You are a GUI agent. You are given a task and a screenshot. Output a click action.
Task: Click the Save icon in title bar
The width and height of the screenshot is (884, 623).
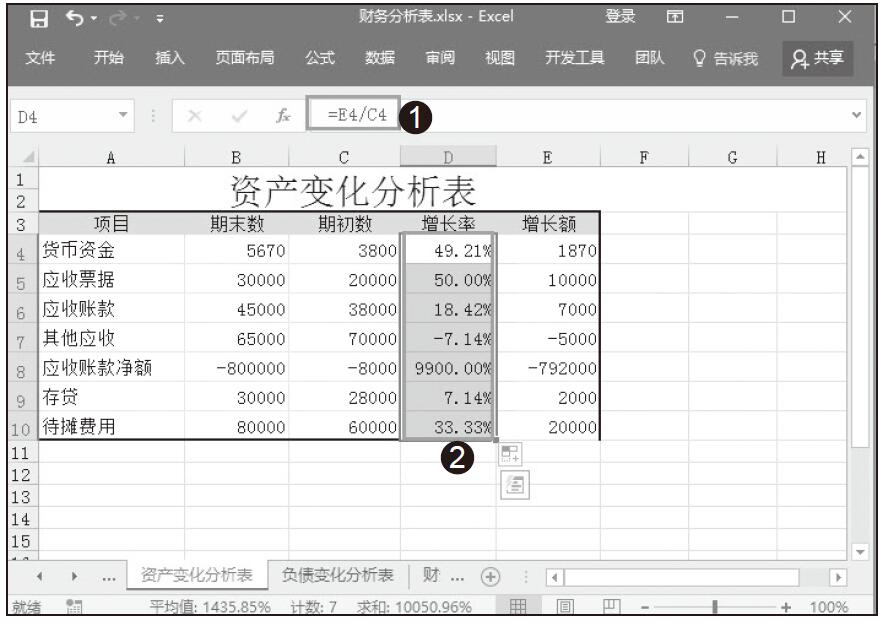coord(39,18)
